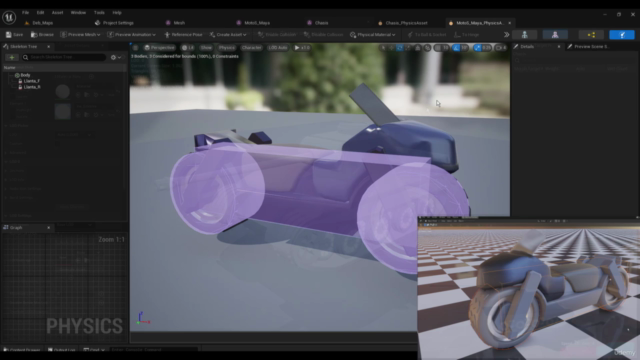Open the Preview Mesh dropdown

click(80, 35)
